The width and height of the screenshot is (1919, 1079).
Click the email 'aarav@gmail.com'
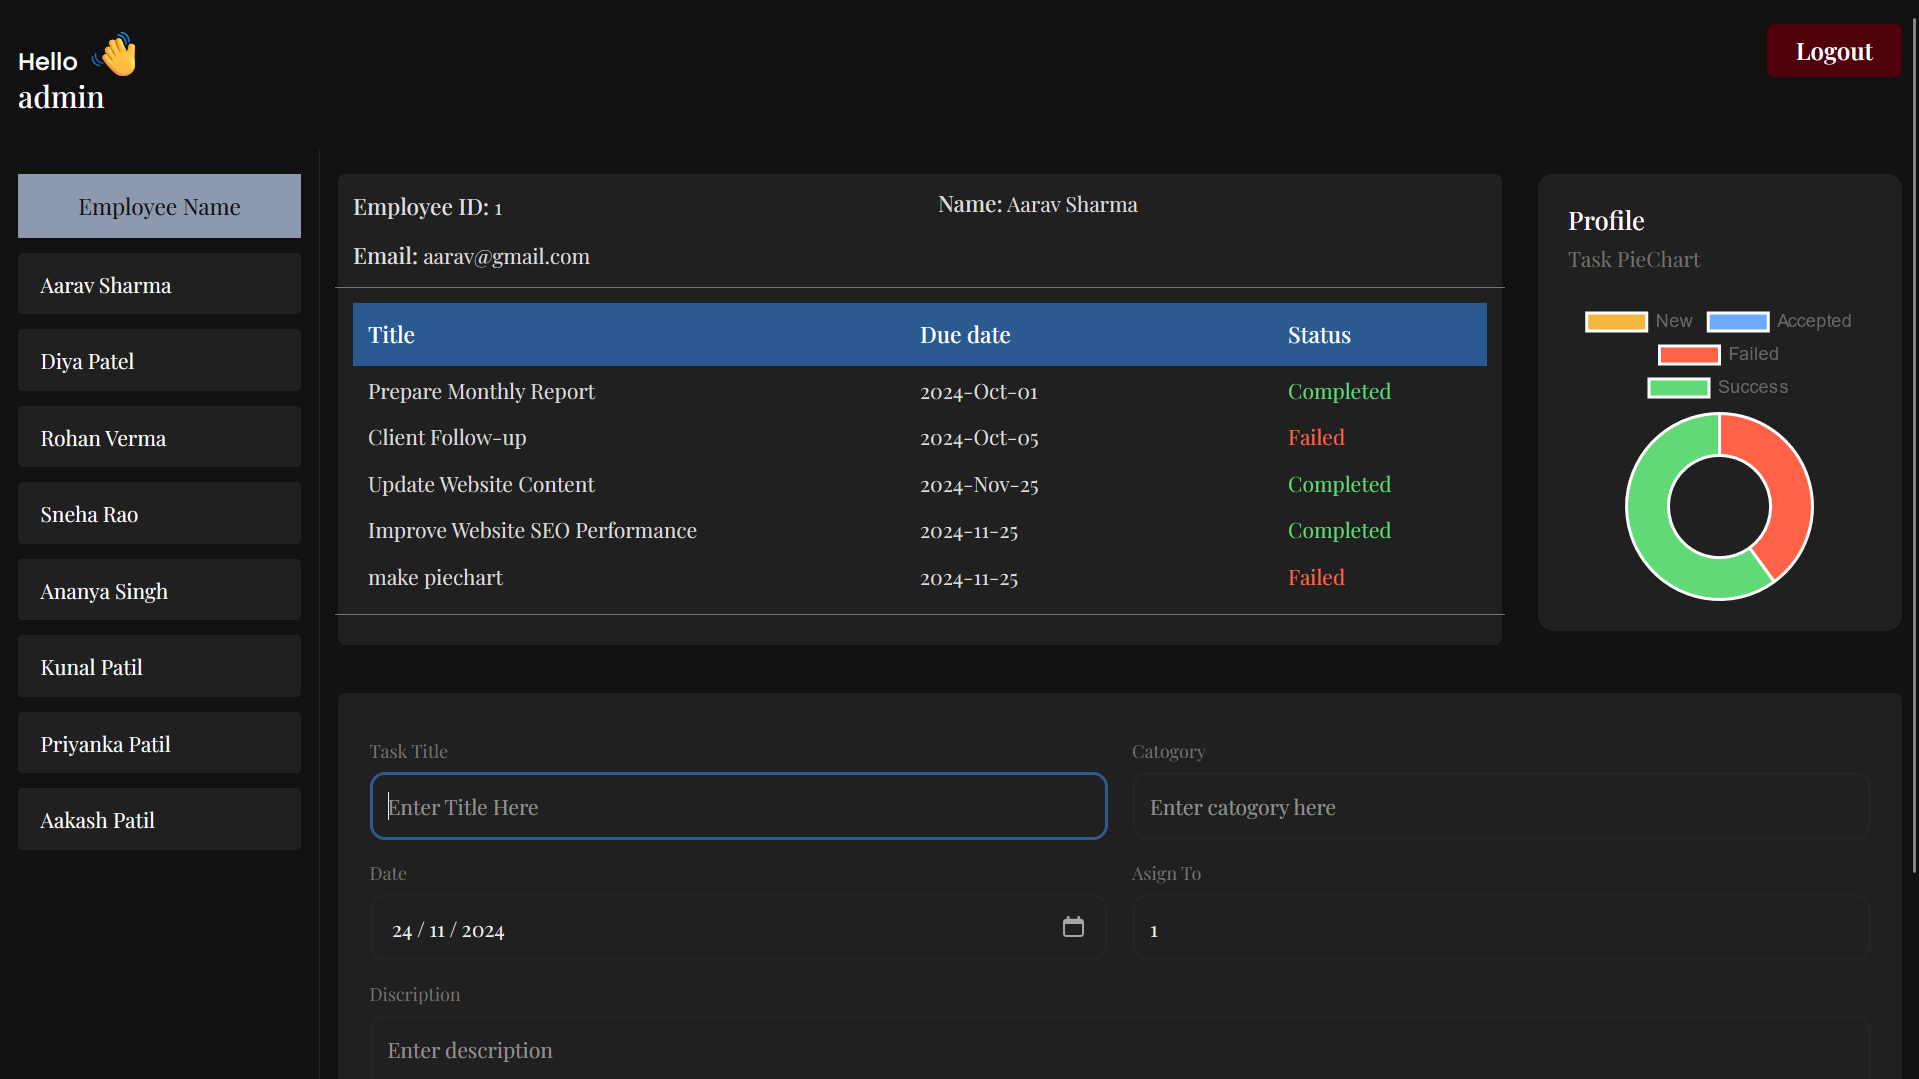pyautogui.click(x=506, y=256)
